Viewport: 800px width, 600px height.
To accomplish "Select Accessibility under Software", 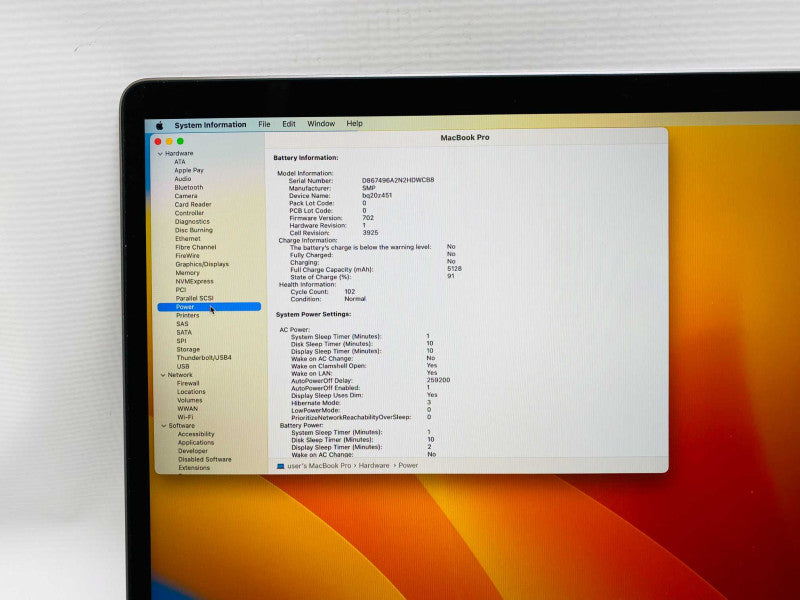I will pos(196,434).
